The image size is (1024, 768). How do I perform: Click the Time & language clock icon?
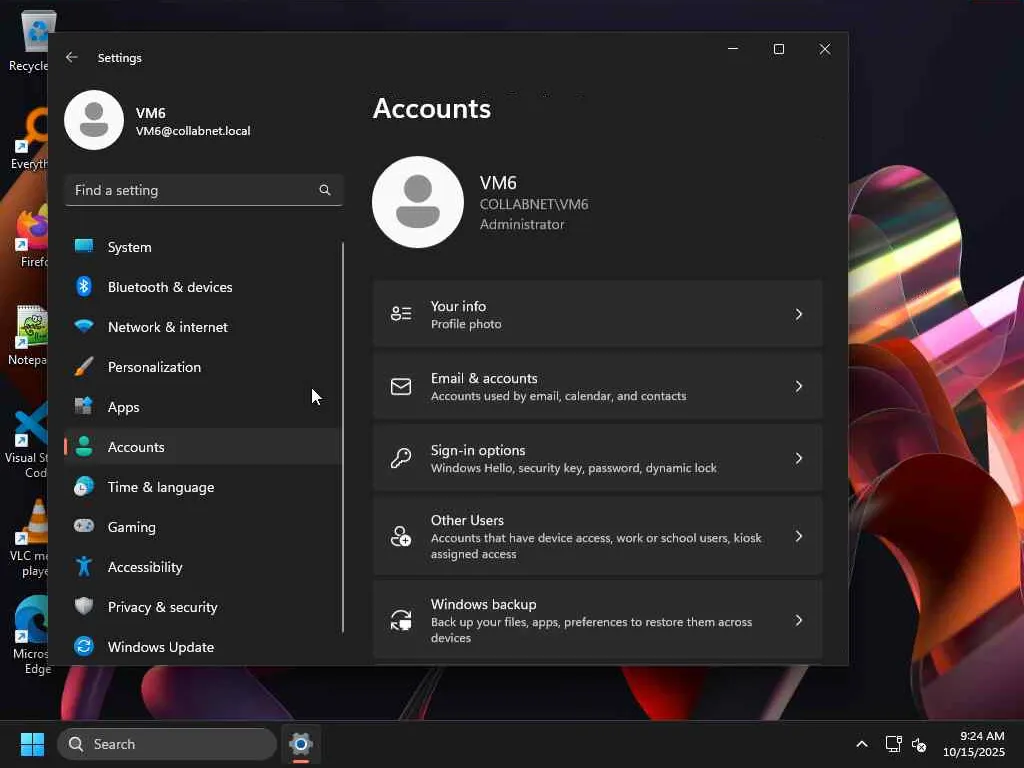84,487
